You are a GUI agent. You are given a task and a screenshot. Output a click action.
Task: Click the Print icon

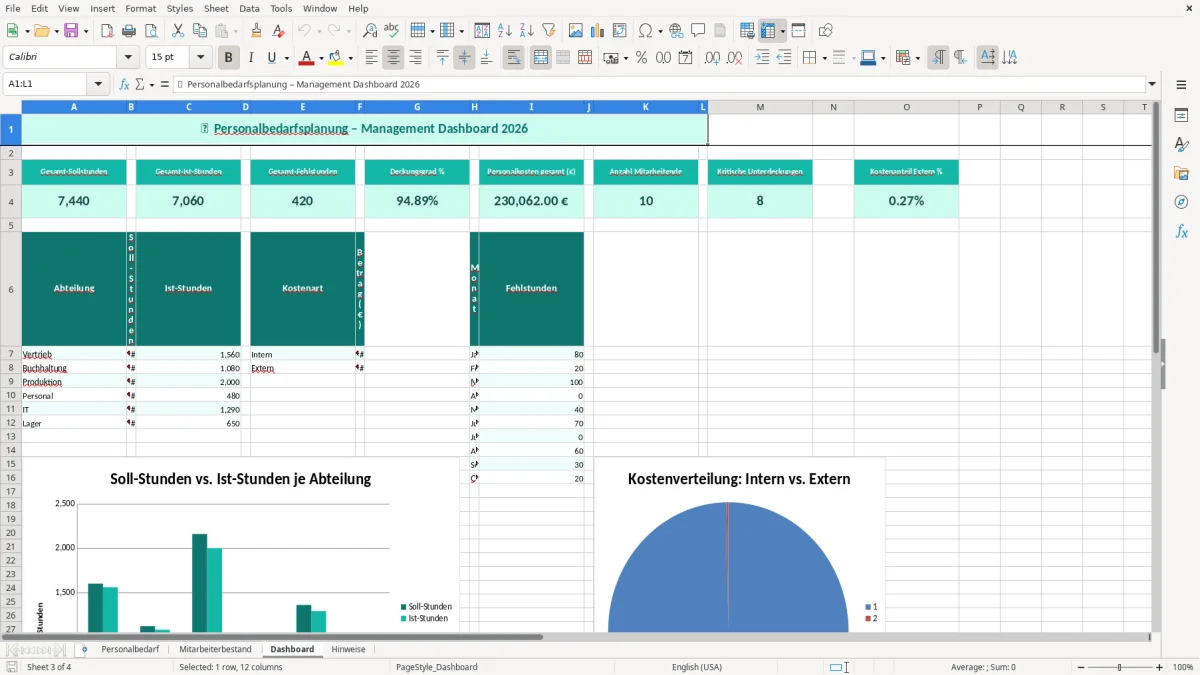point(129,31)
